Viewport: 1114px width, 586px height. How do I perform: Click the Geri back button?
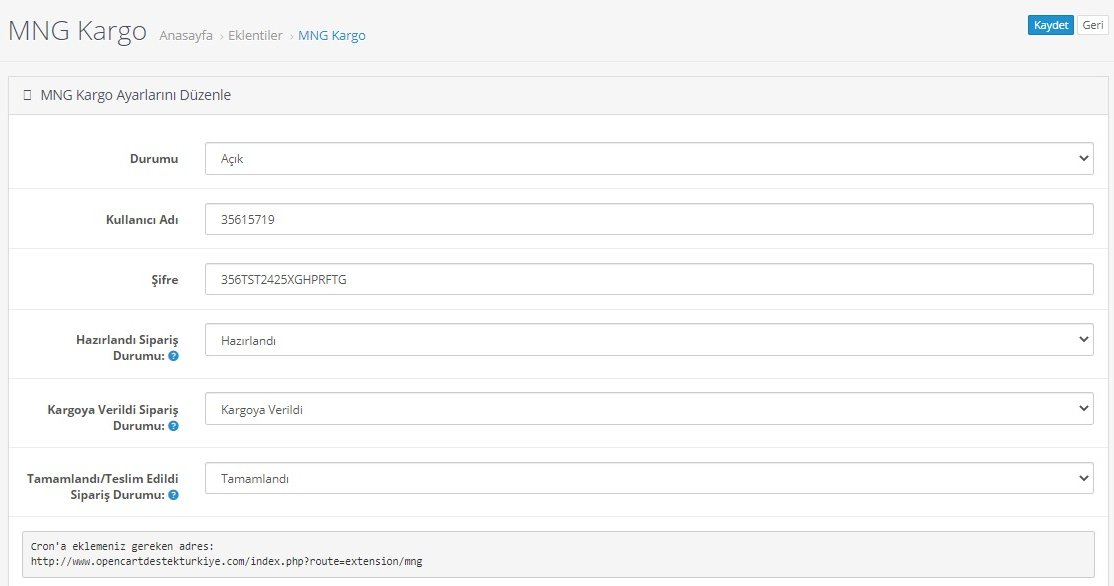click(1093, 25)
